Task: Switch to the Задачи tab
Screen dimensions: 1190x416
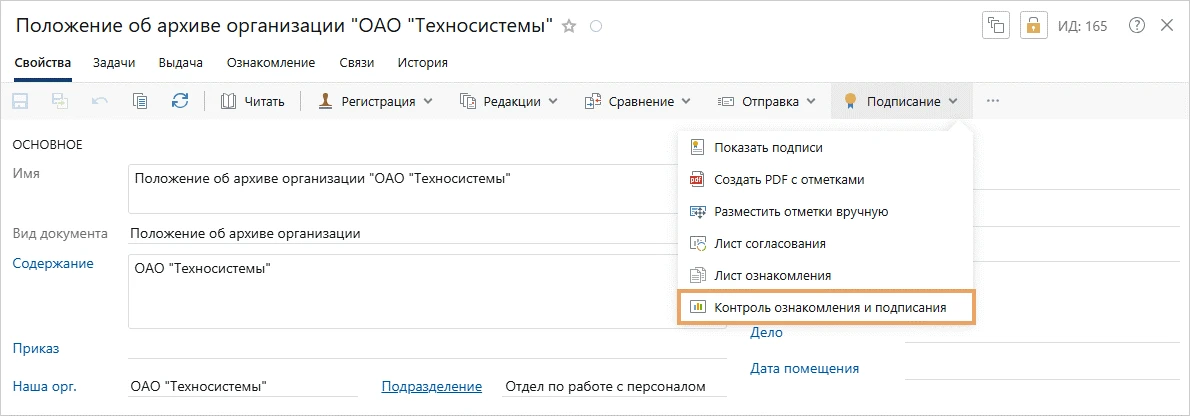Action: 114,62
